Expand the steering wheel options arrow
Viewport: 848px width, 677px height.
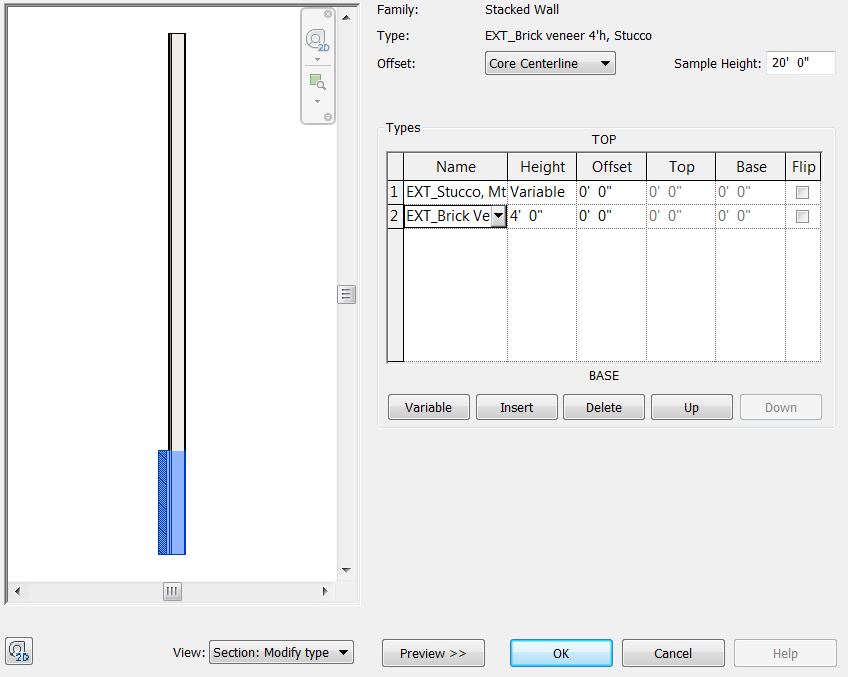tap(317, 59)
